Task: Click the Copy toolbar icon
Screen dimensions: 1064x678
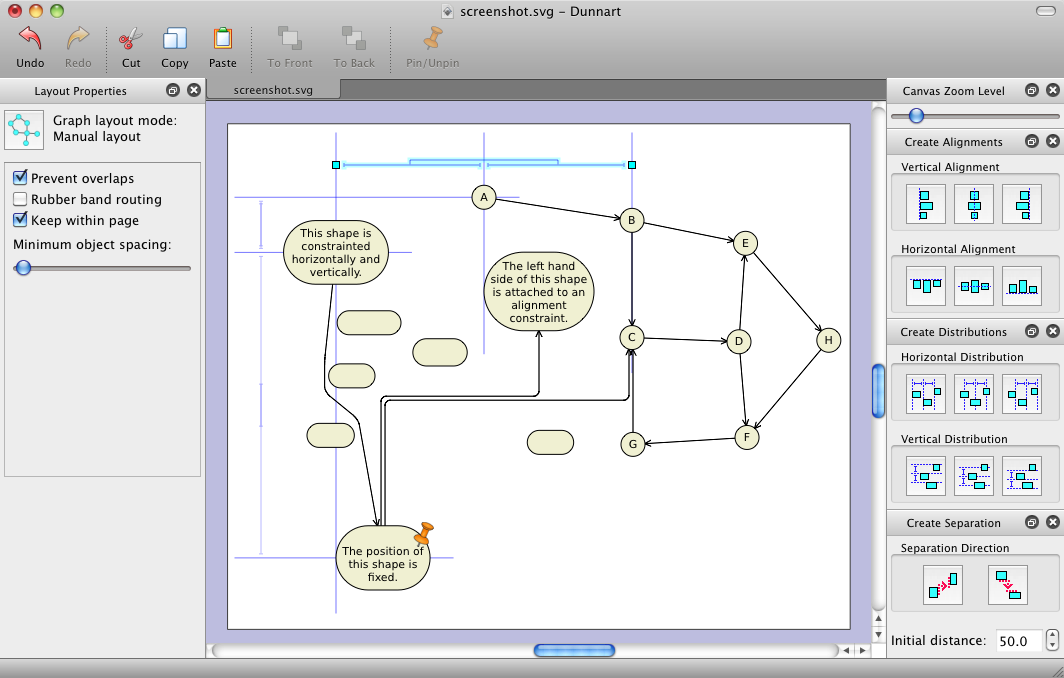Action: click(175, 40)
